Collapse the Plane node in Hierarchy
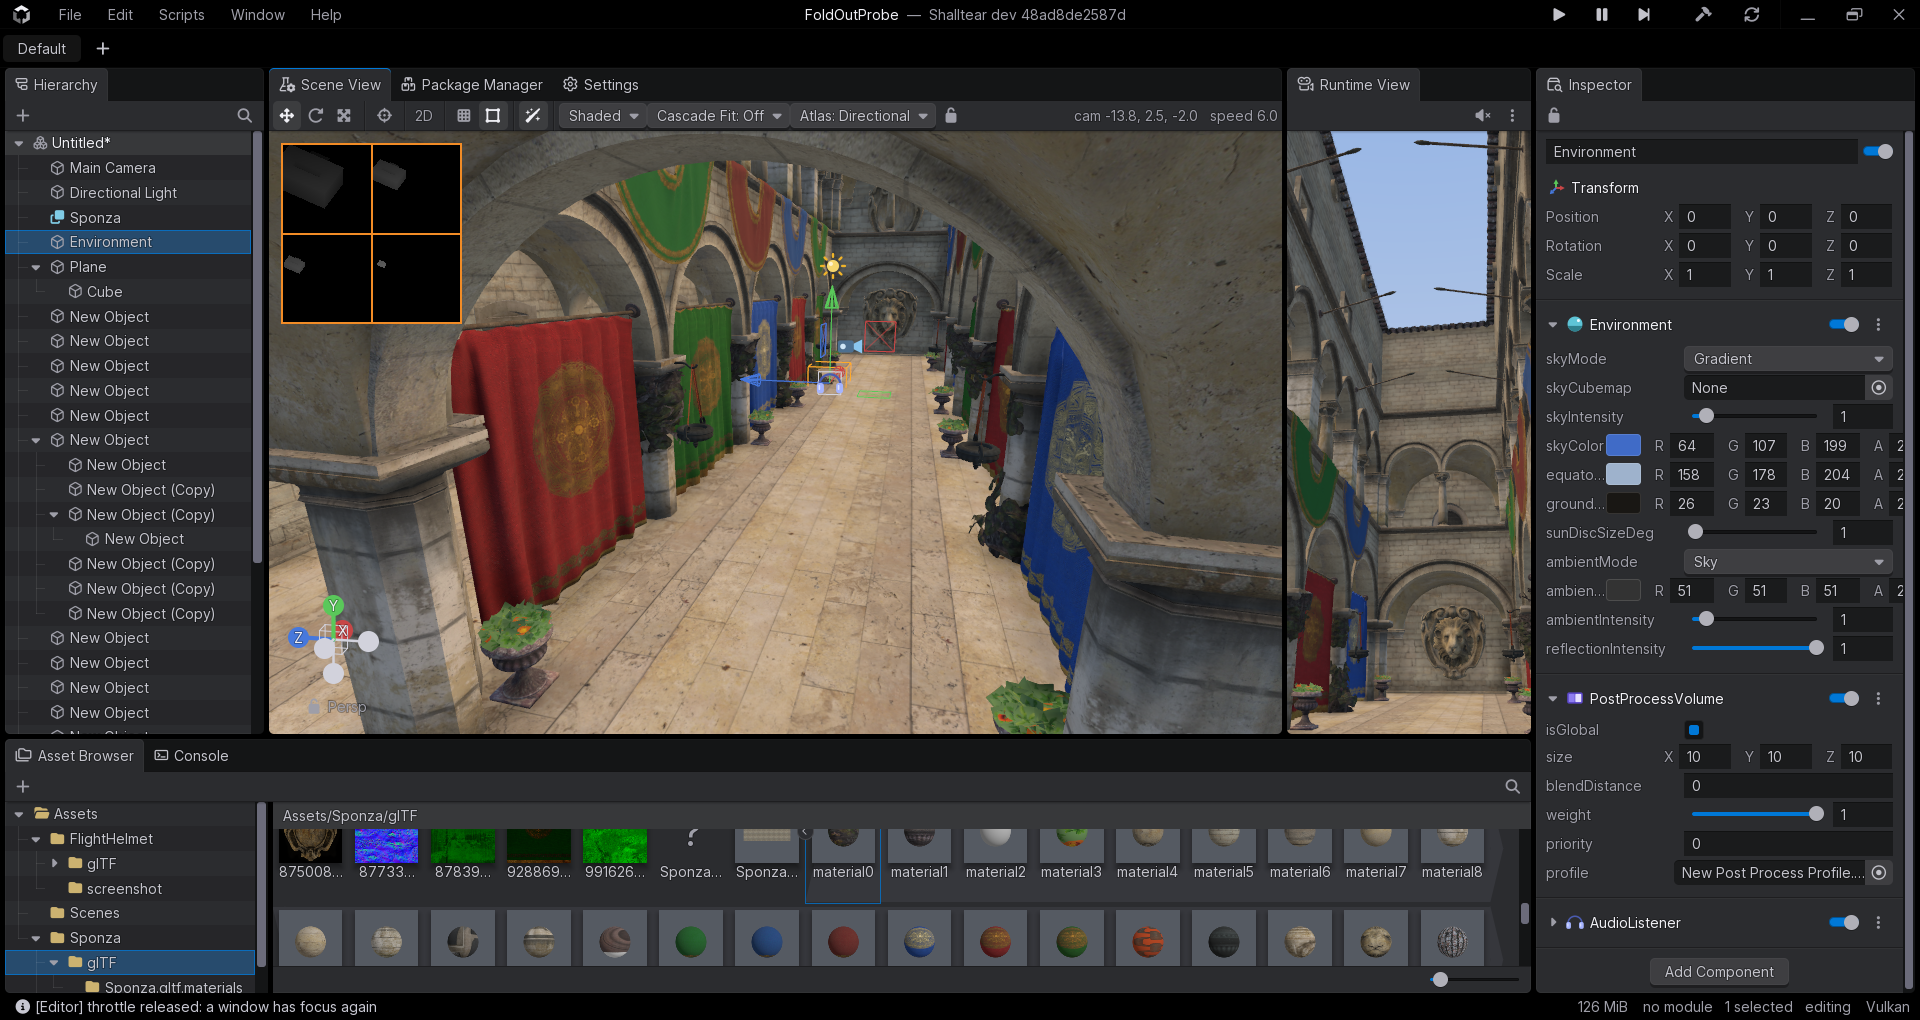Image resolution: width=1920 pixels, height=1020 pixels. click(36, 267)
